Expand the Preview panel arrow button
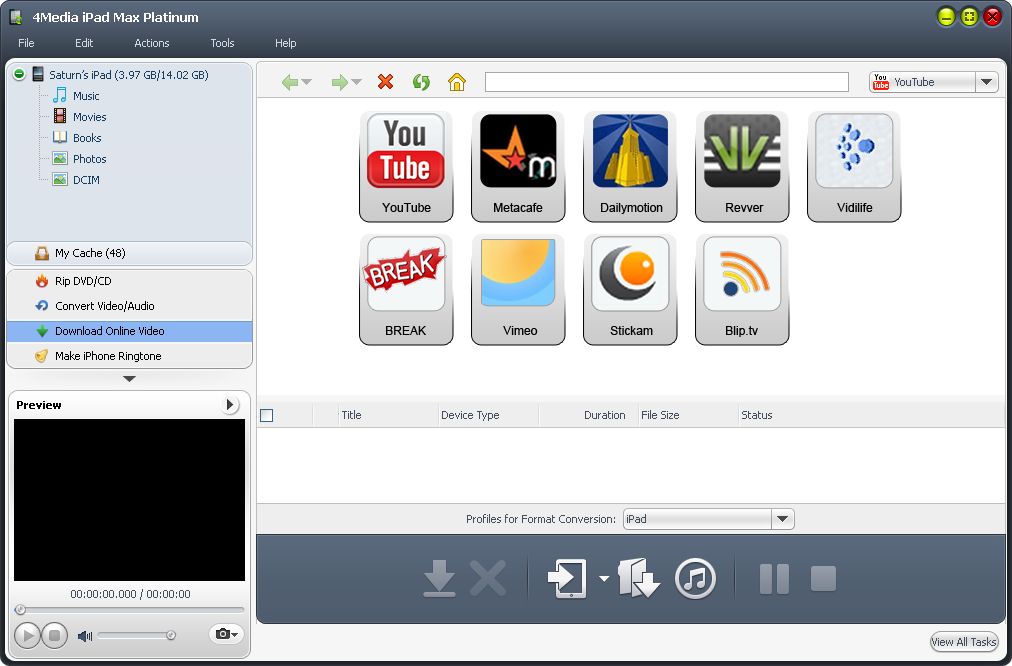The height and width of the screenshot is (666, 1012). [230, 405]
